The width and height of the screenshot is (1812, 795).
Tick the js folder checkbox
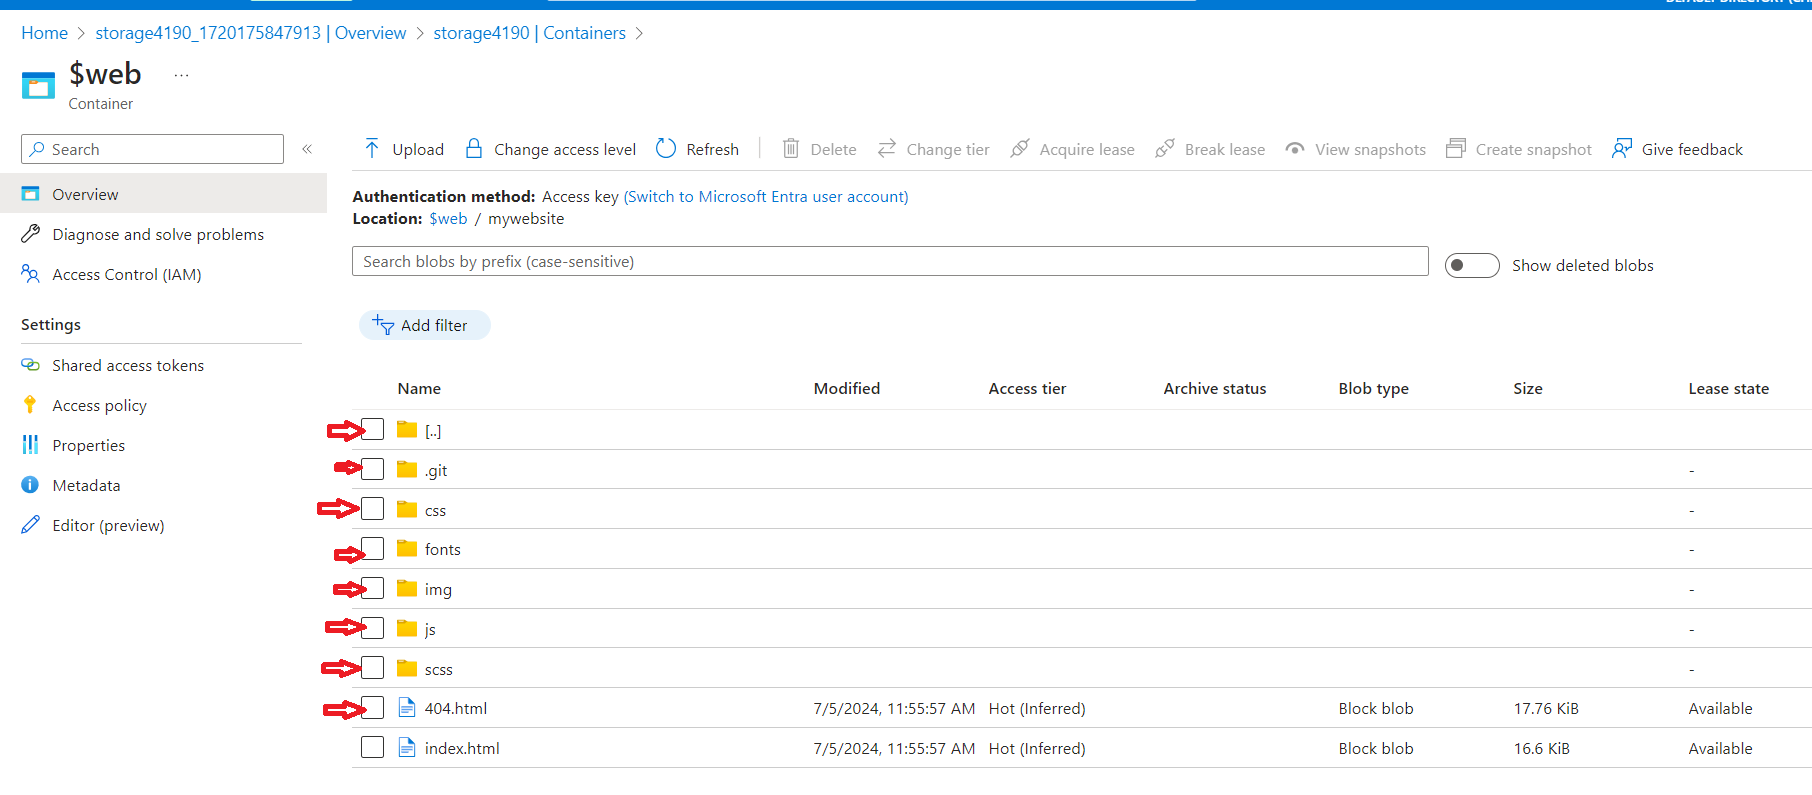coord(373,629)
